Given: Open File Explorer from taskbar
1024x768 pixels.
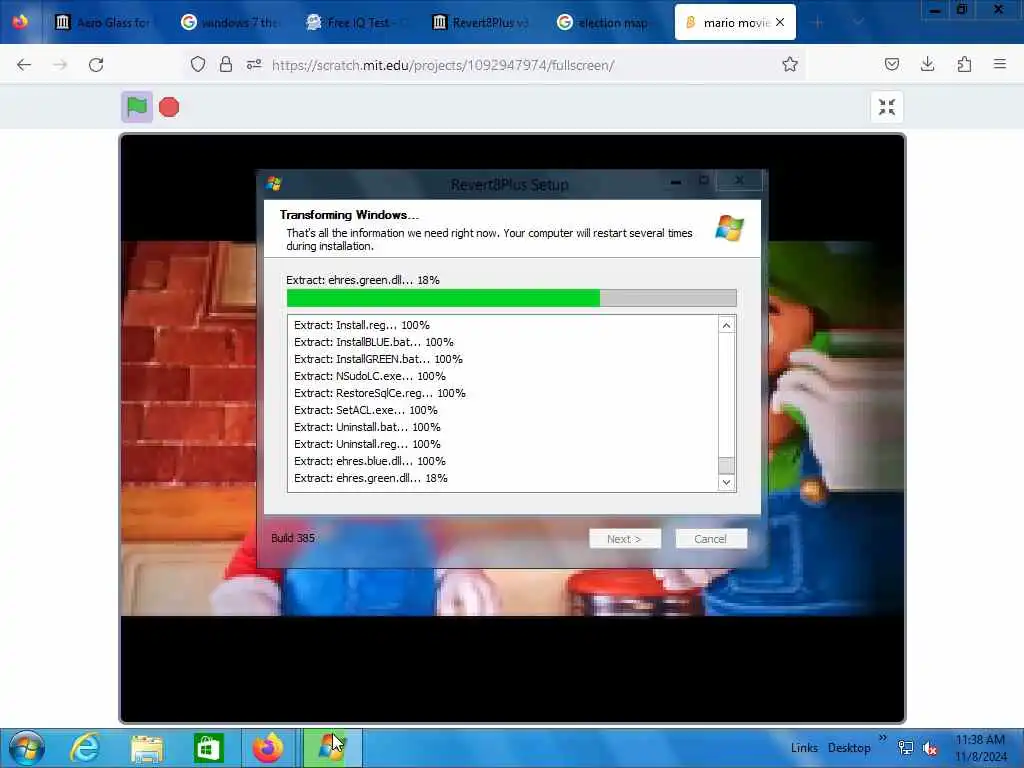Looking at the screenshot, I should pyautogui.click(x=147, y=748).
